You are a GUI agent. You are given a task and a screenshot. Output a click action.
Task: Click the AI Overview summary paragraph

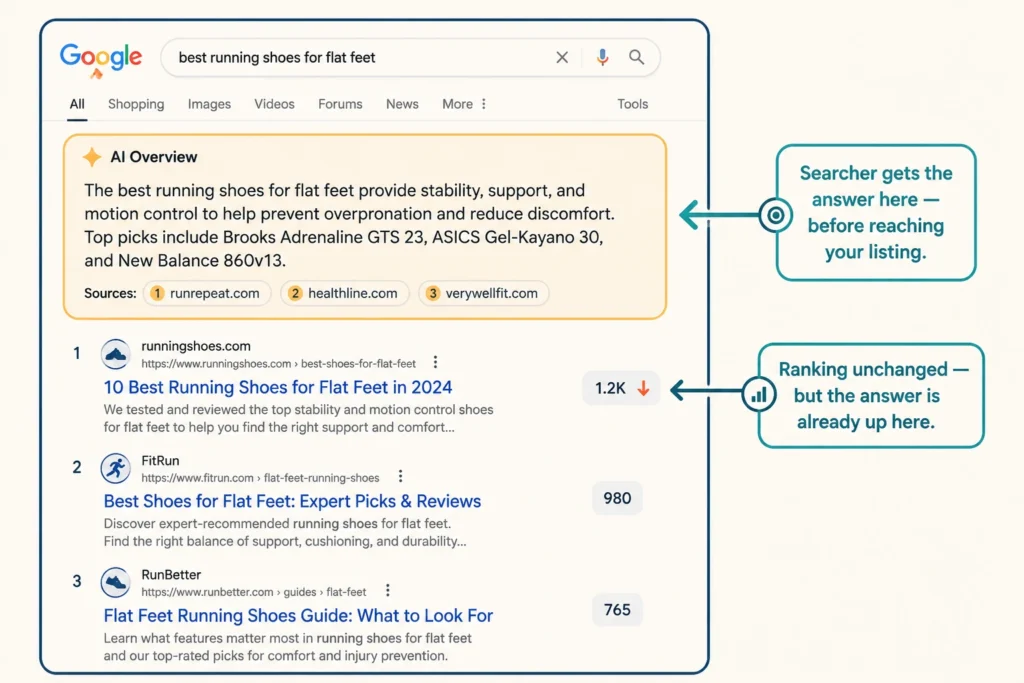pos(349,225)
